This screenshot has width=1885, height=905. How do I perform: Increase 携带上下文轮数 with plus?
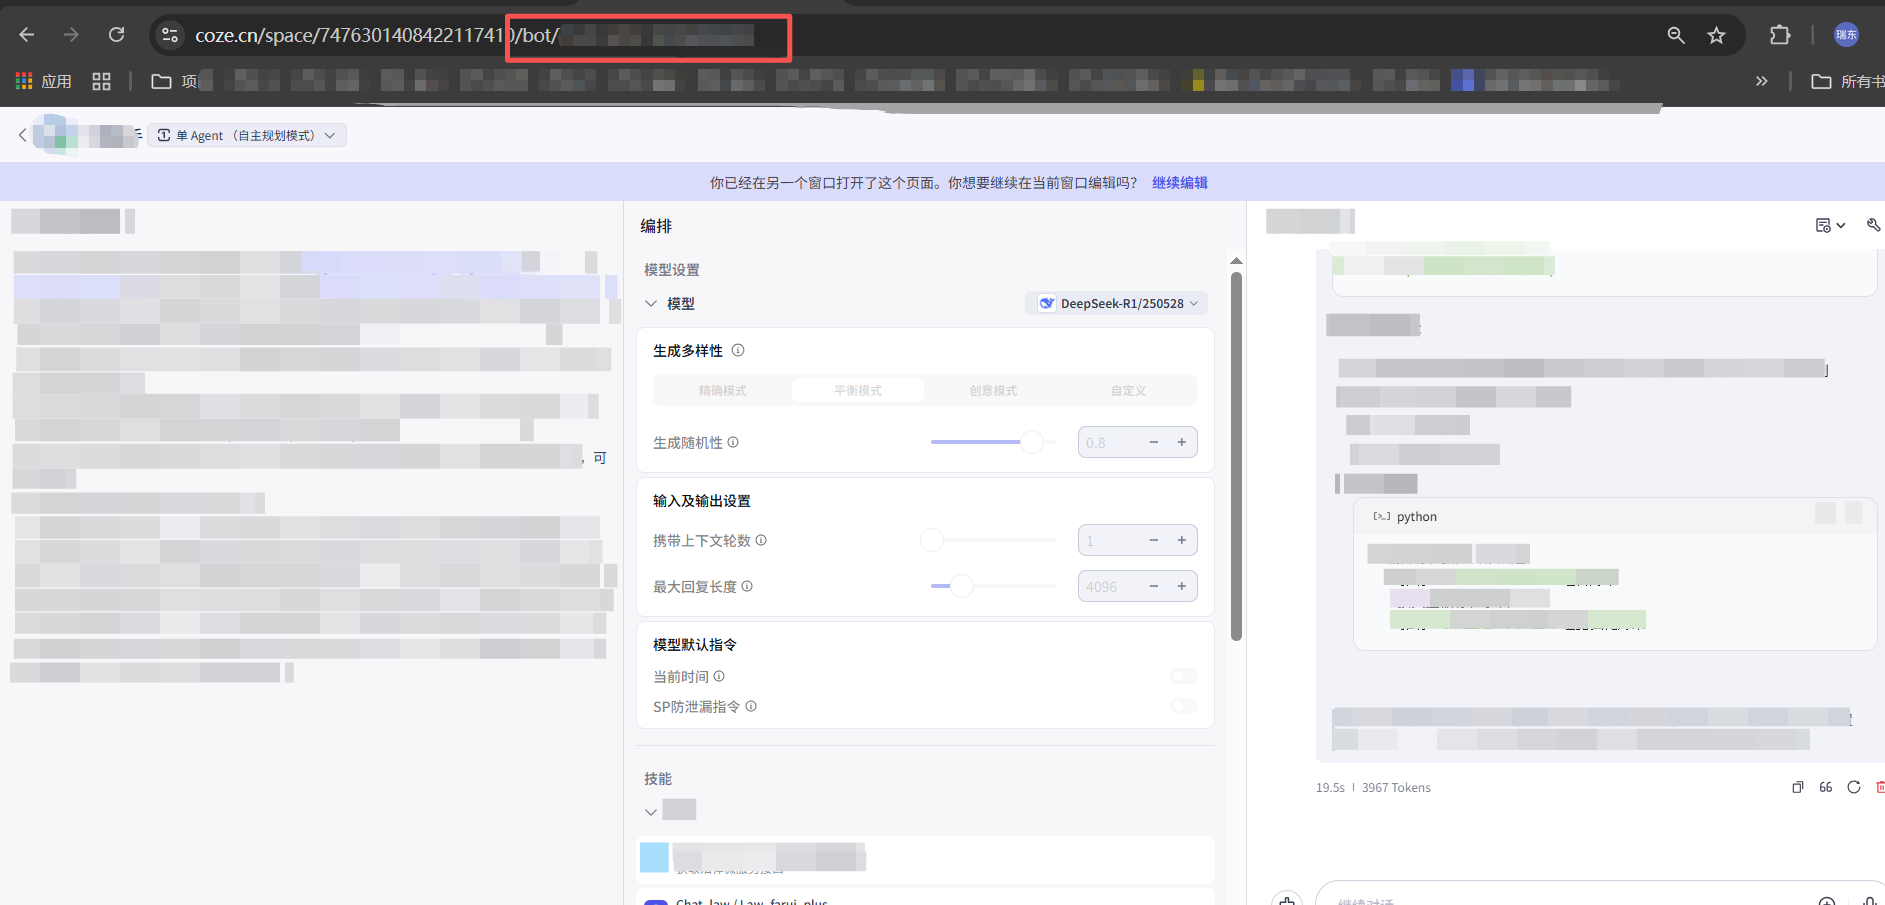[1182, 540]
